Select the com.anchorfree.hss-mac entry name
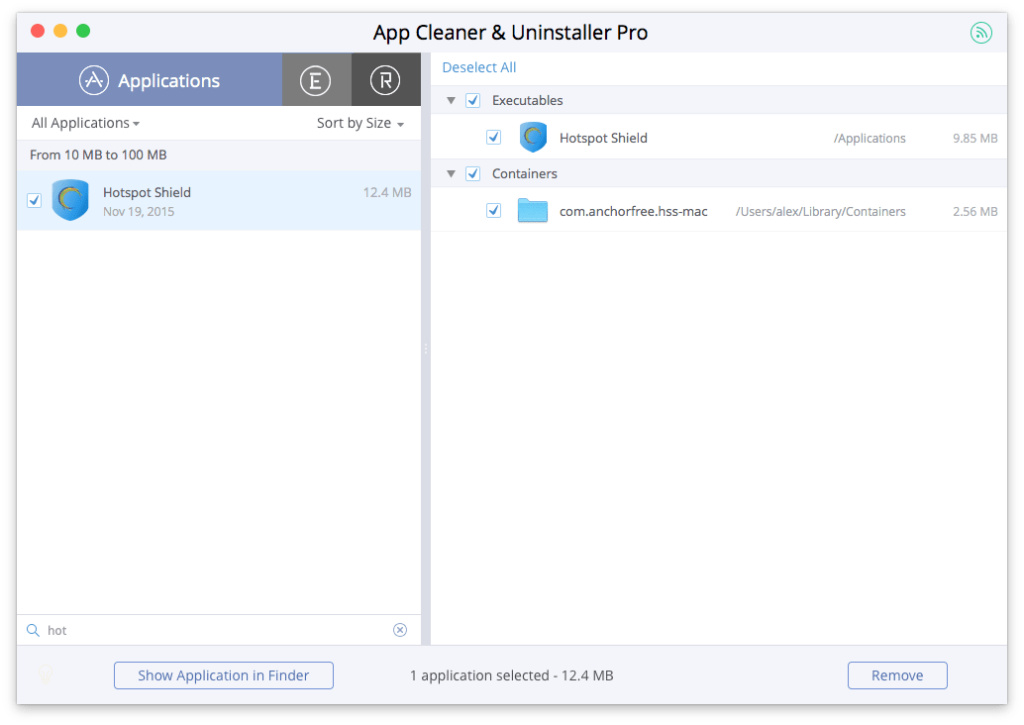The width and height of the screenshot is (1024, 725). [633, 212]
